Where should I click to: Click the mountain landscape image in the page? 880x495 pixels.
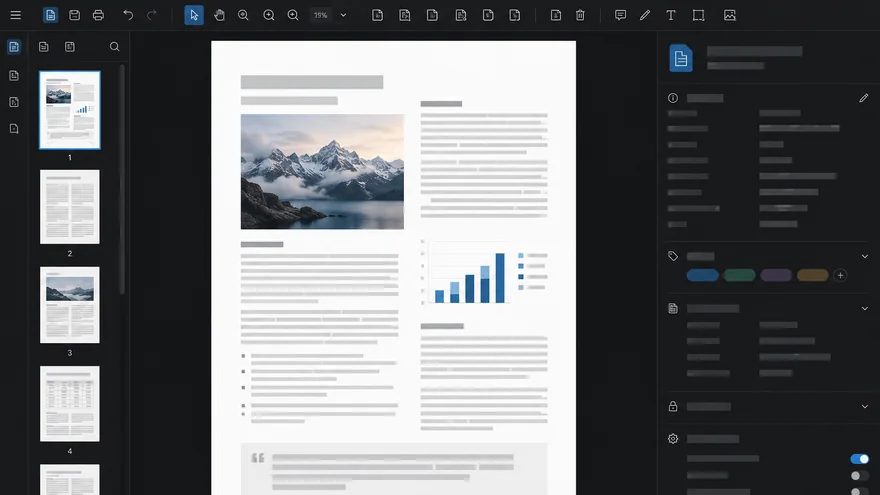pyautogui.click(x=322, y=172)
